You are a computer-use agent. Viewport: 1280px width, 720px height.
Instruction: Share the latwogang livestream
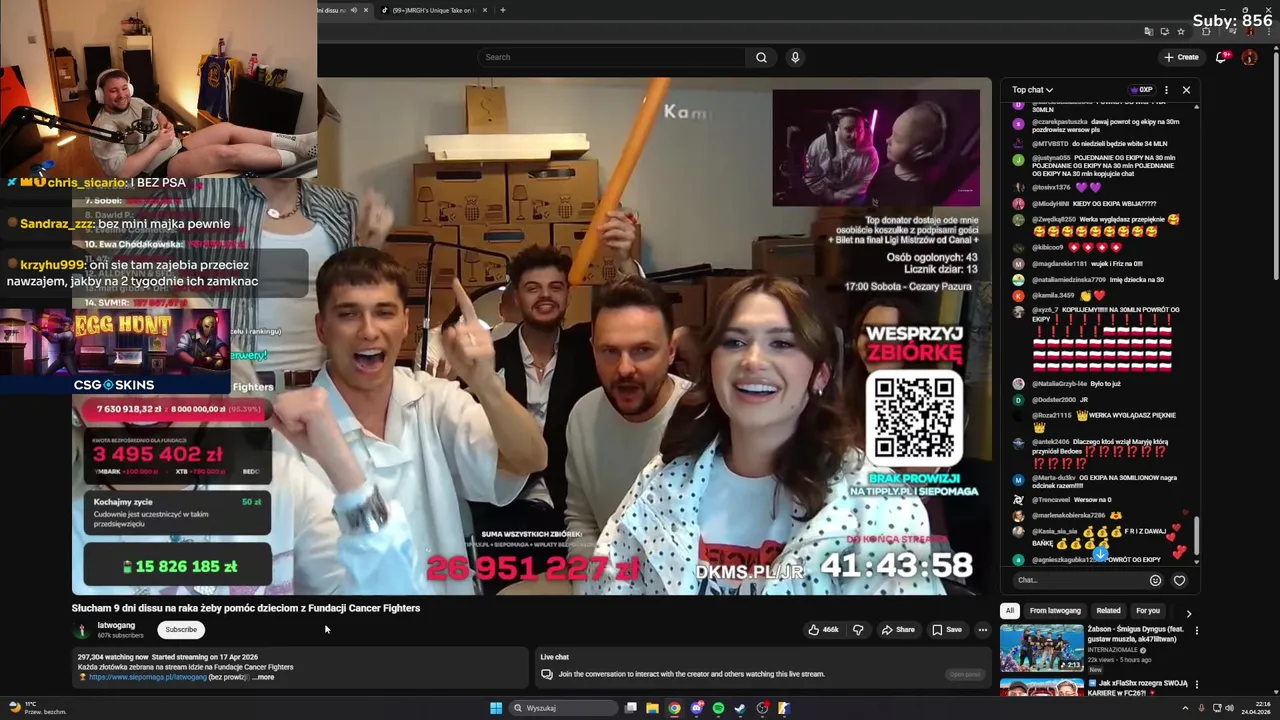point(897,630)
